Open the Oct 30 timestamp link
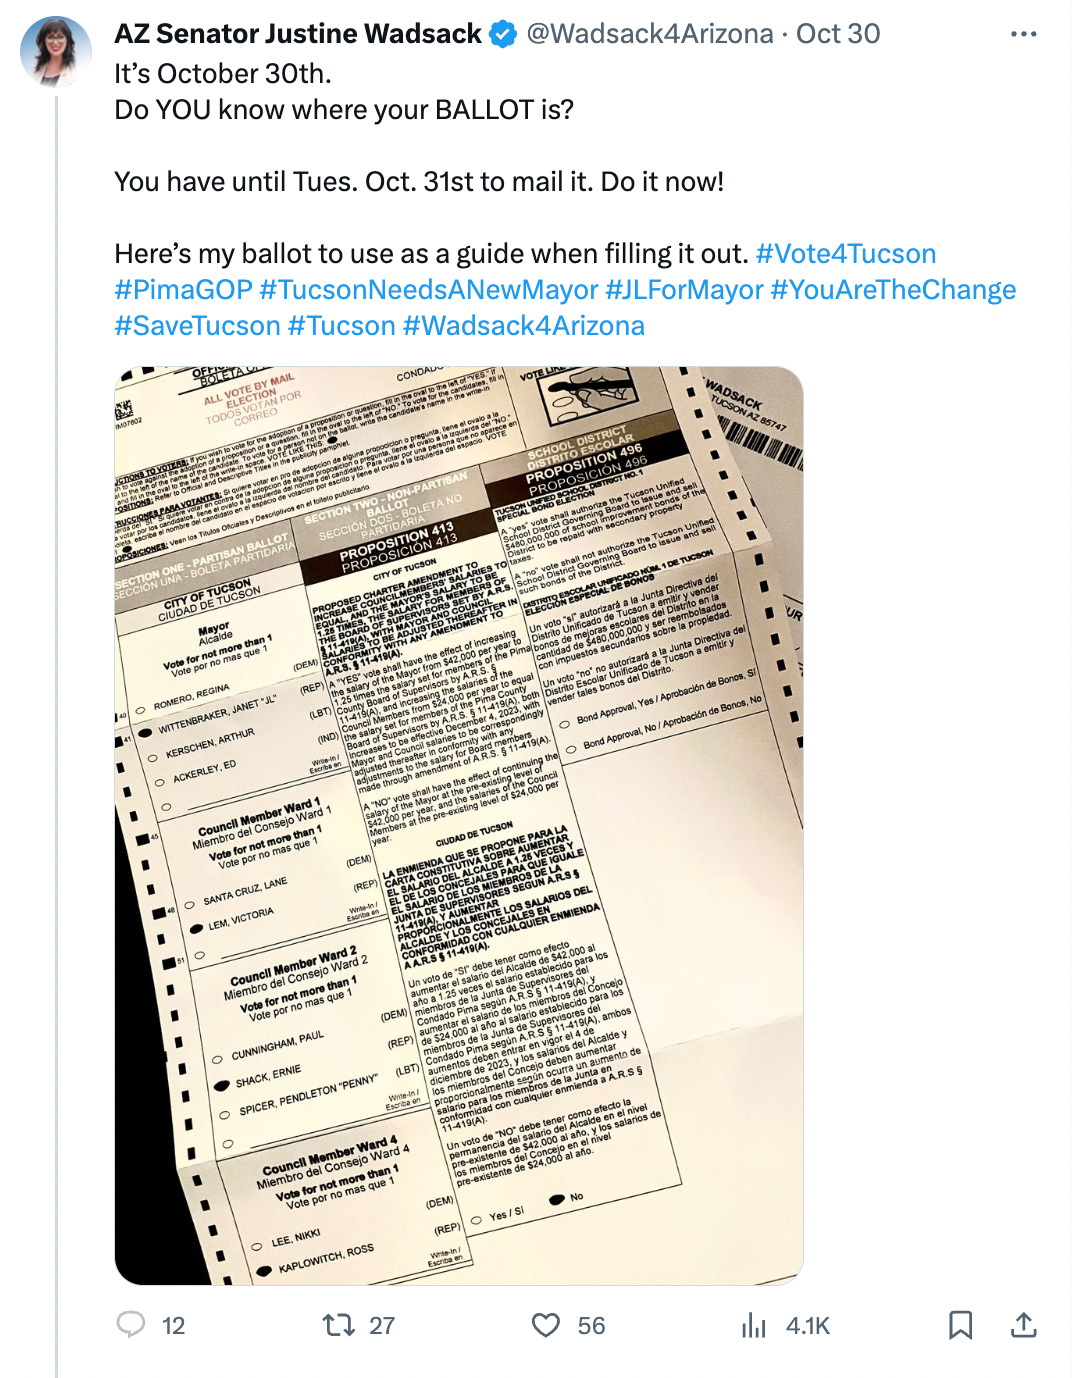1080x1378 pixels. coord(838,34)
